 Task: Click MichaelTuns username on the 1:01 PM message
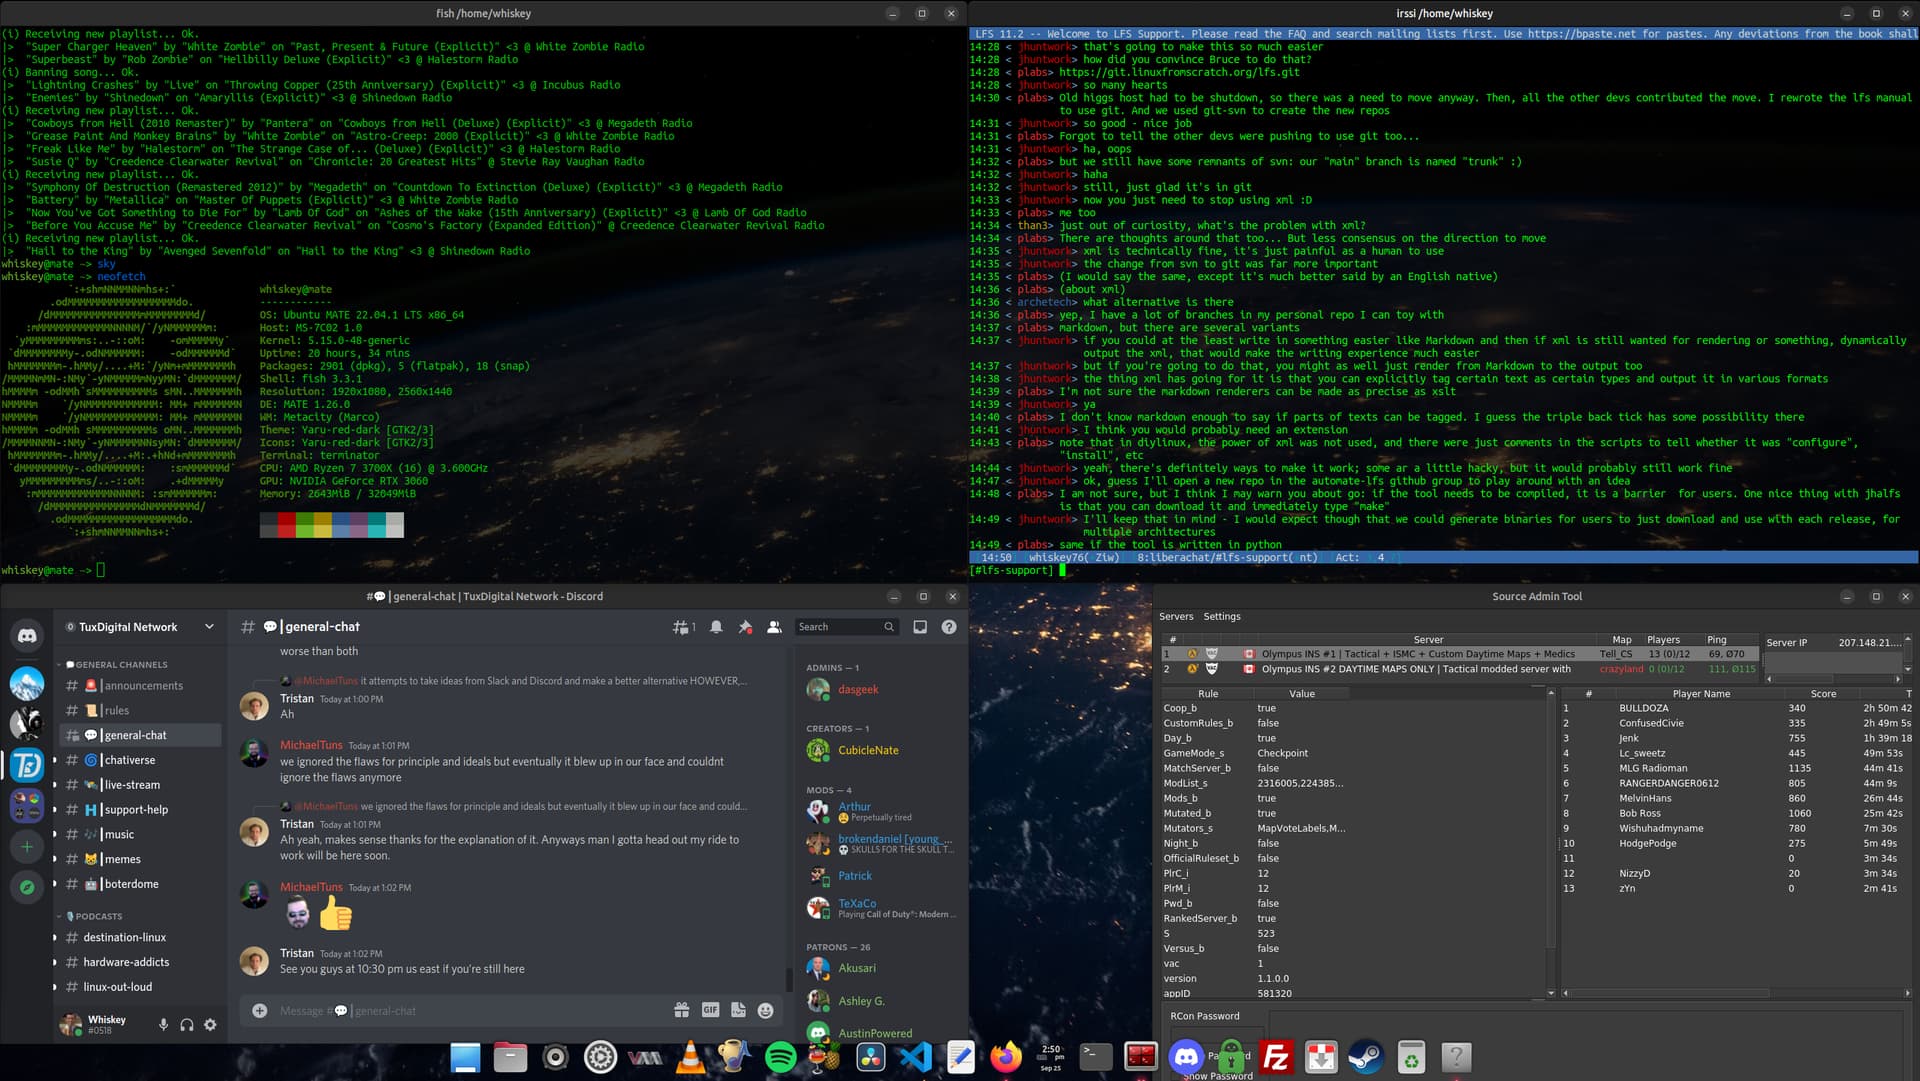coord(311,745)
